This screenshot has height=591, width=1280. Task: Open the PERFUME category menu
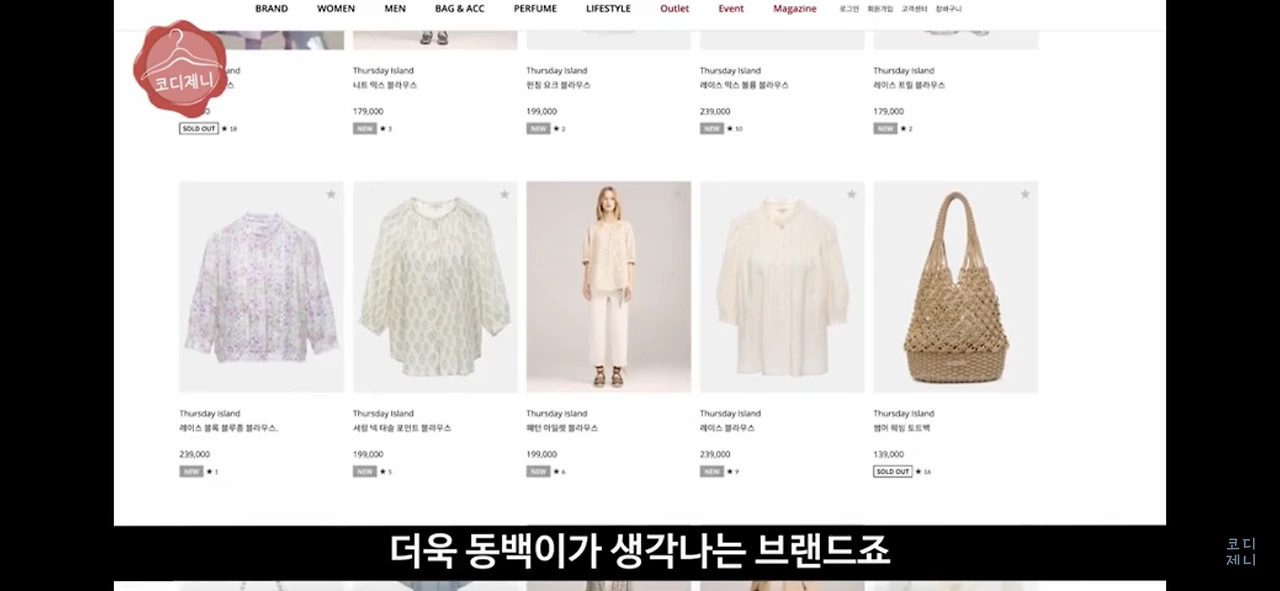tap(535, 9)
